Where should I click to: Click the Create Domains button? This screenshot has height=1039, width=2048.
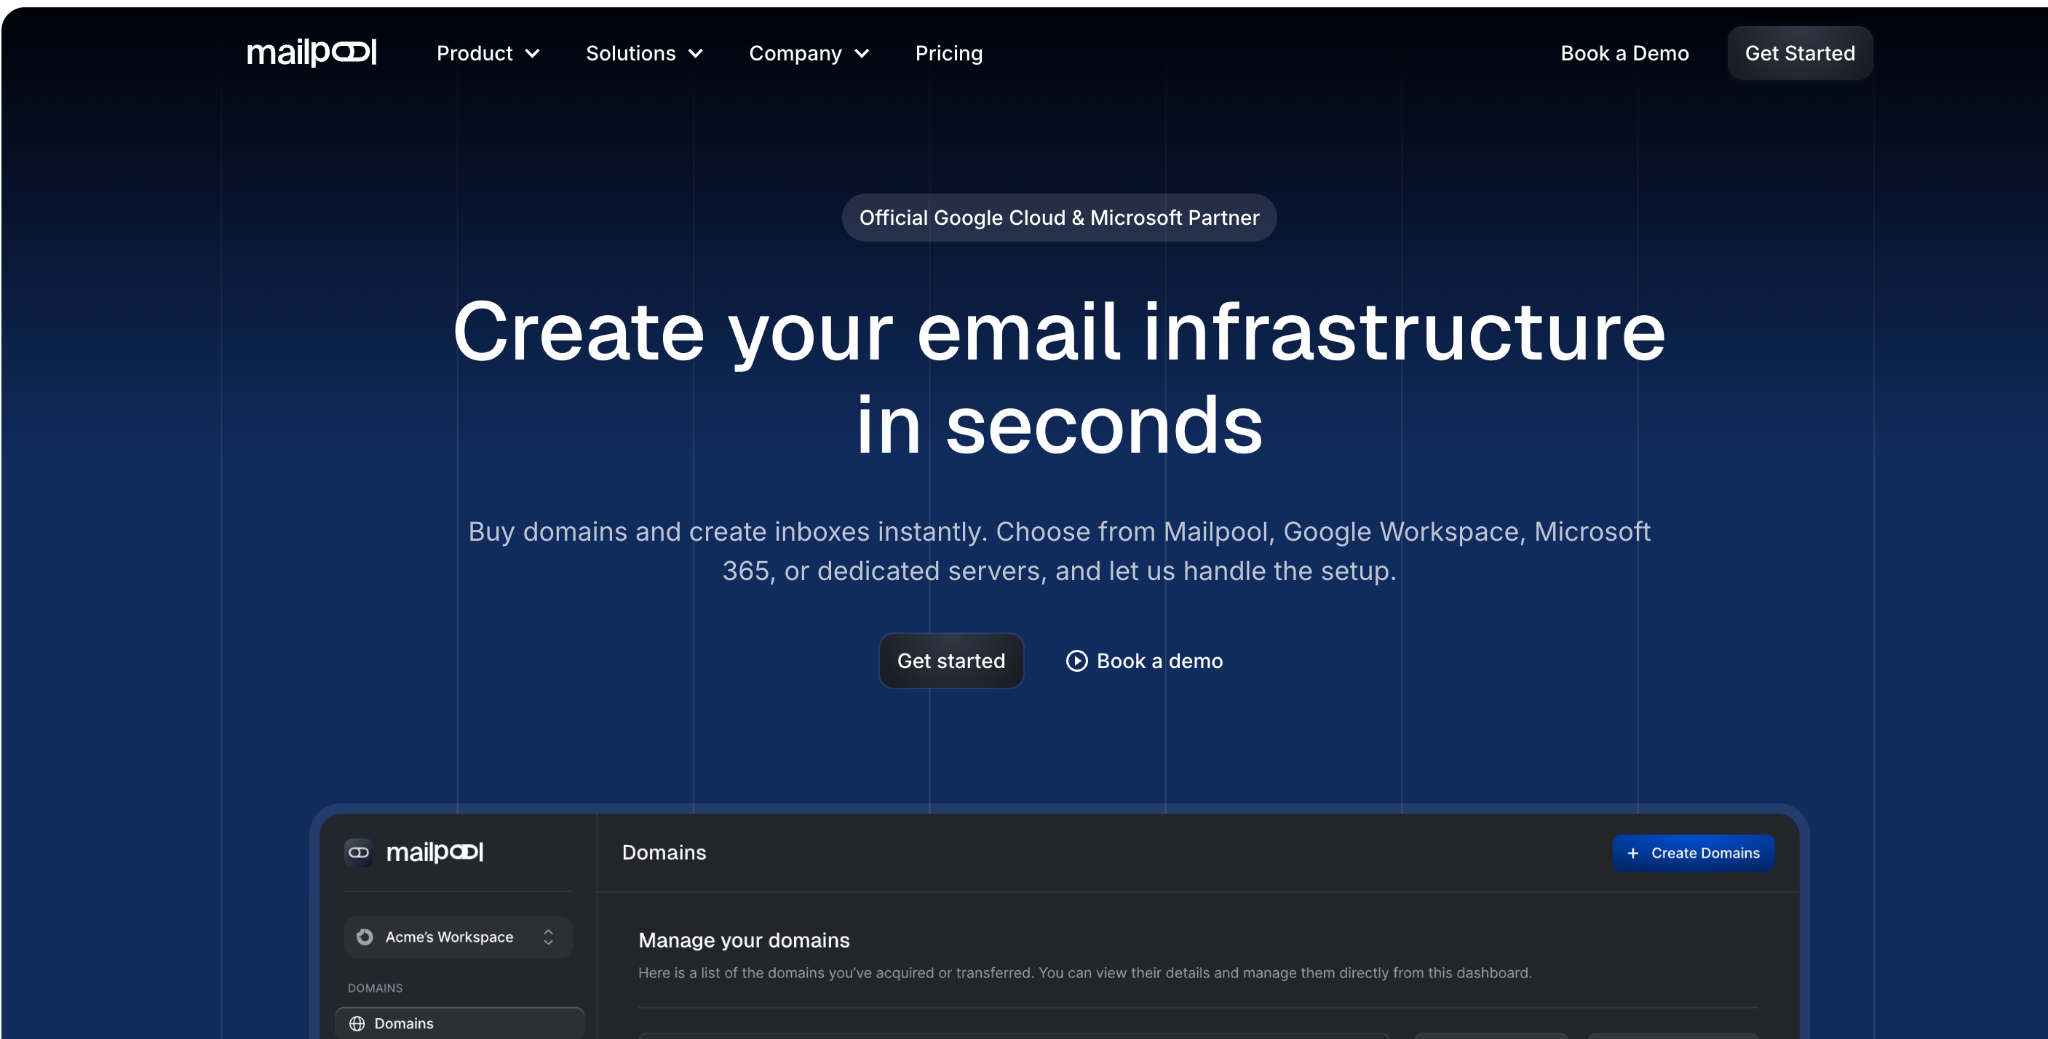pyautogui.click(x=1693, y=853)
